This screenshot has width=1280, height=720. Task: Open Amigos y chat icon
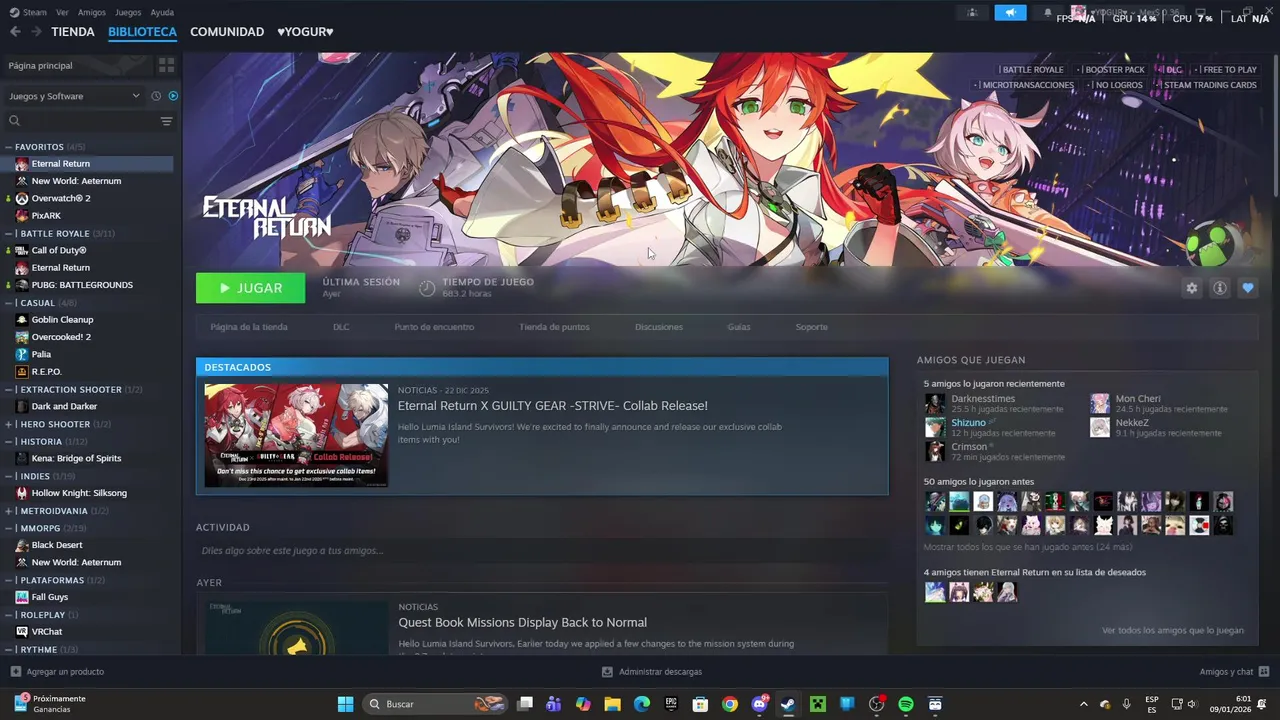[x=1264, y=672]
